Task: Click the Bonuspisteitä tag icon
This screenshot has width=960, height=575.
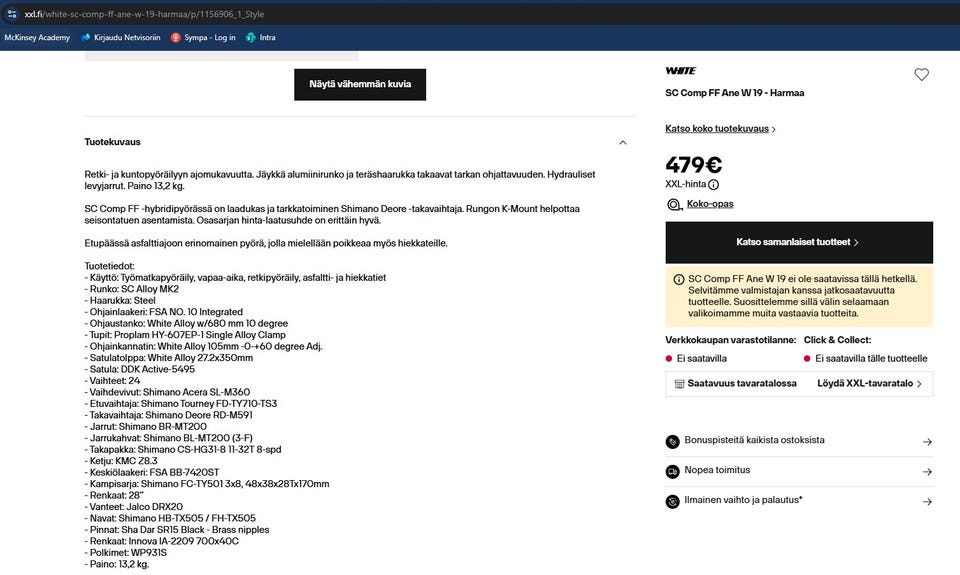Action: (672, 442)
